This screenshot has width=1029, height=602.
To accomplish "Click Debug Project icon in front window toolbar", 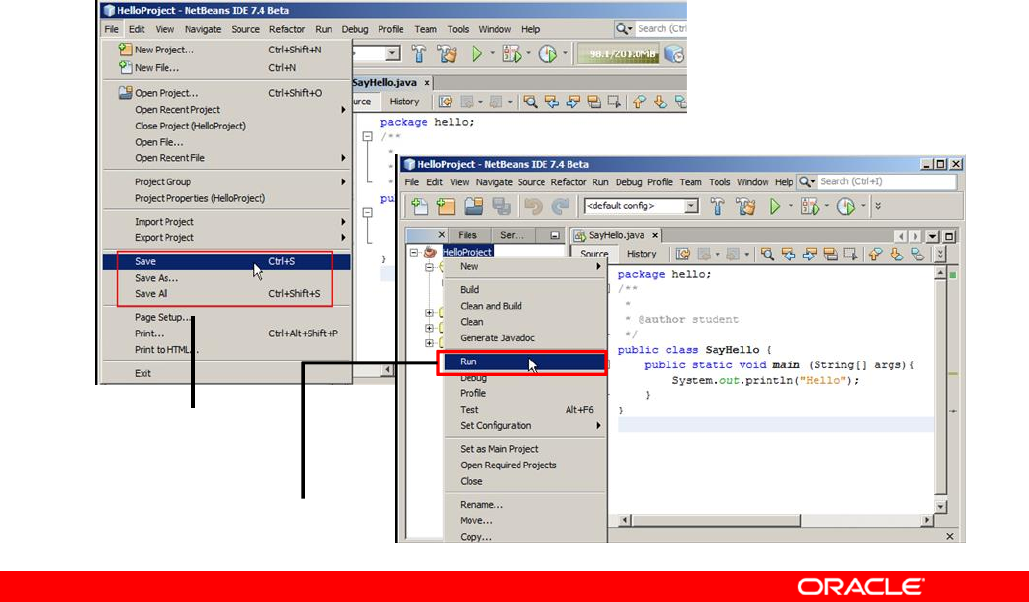I will (x=810, y=206).
